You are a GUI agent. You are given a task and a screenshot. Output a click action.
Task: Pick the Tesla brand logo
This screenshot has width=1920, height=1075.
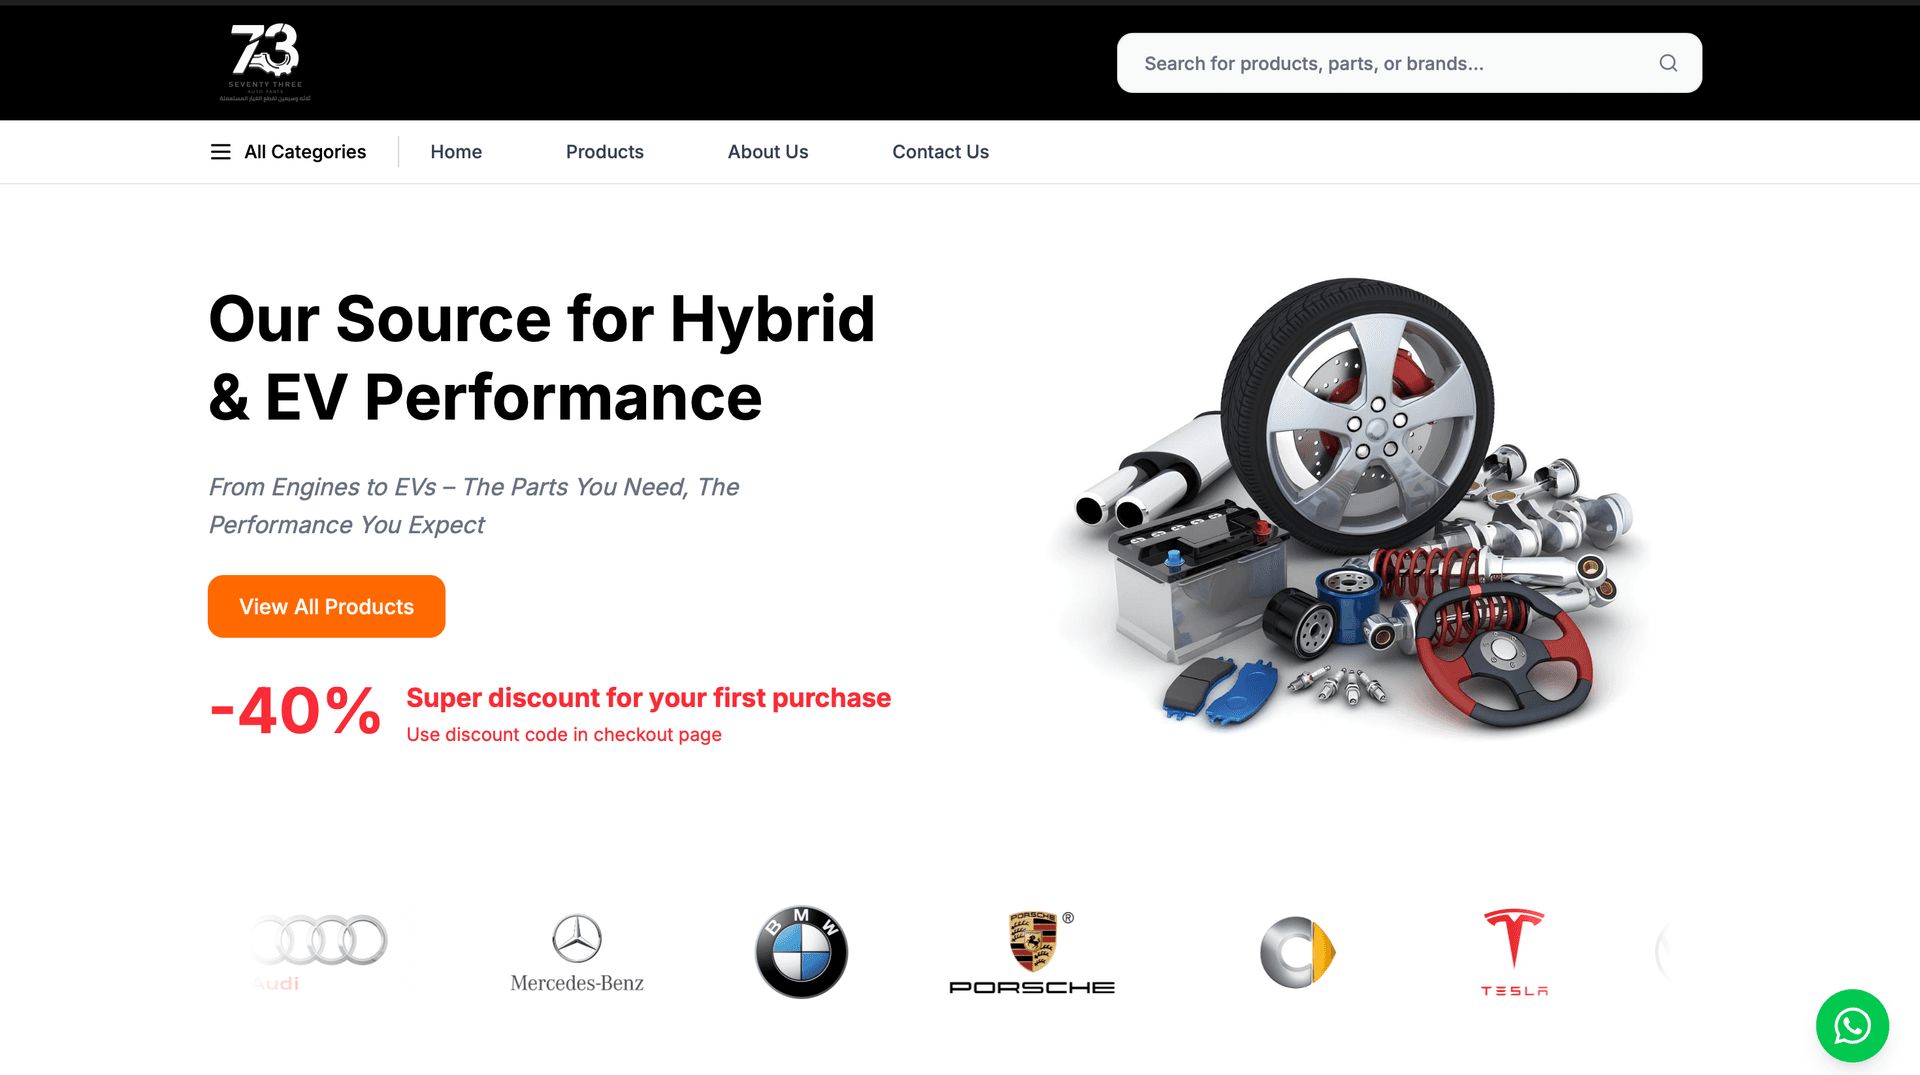click(1514, 952)
